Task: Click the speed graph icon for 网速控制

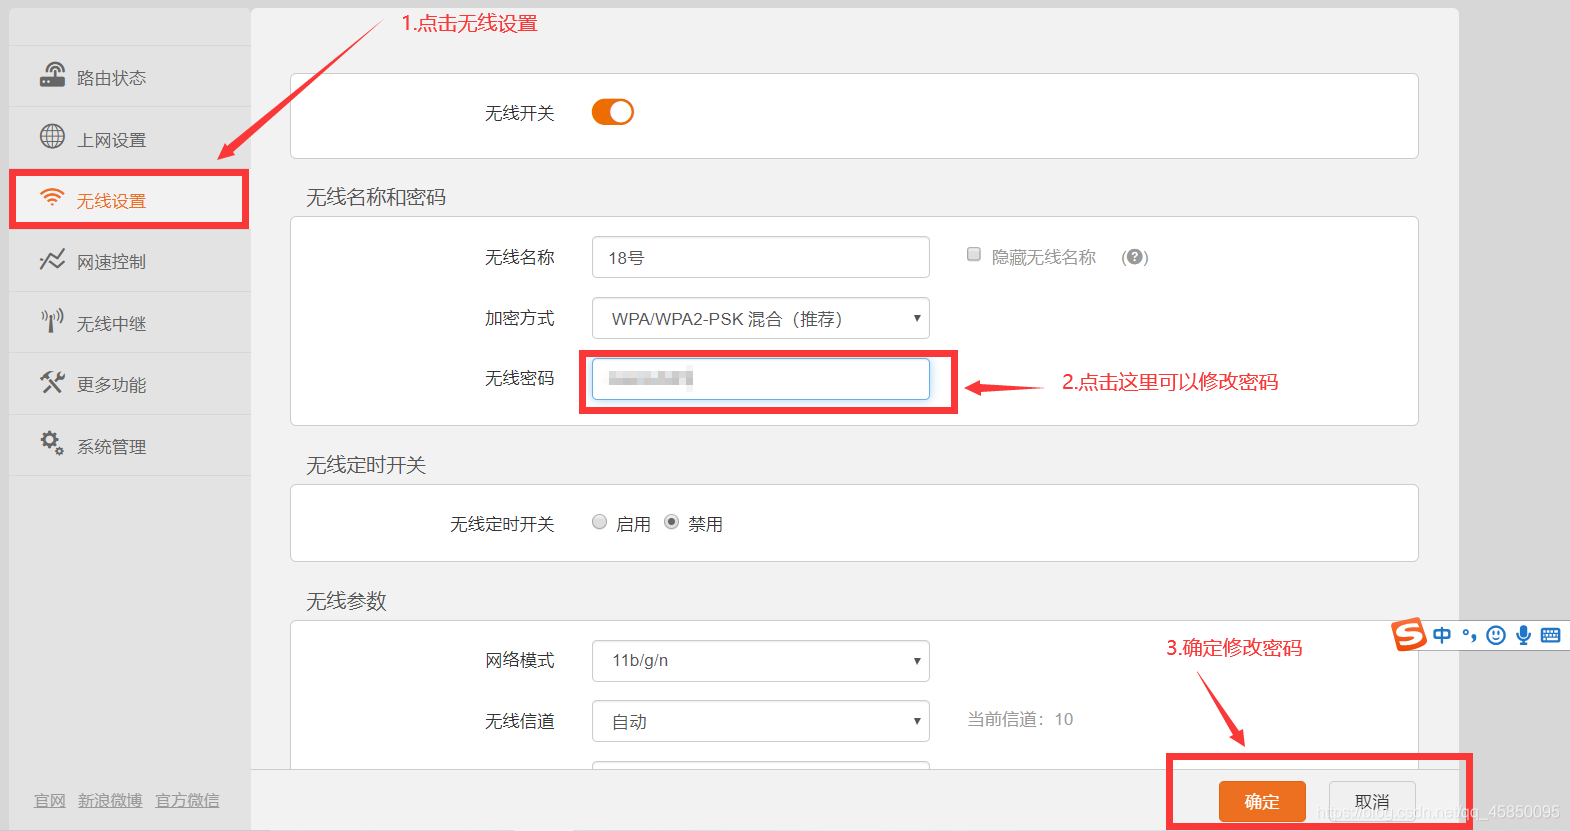Action: 52,260
